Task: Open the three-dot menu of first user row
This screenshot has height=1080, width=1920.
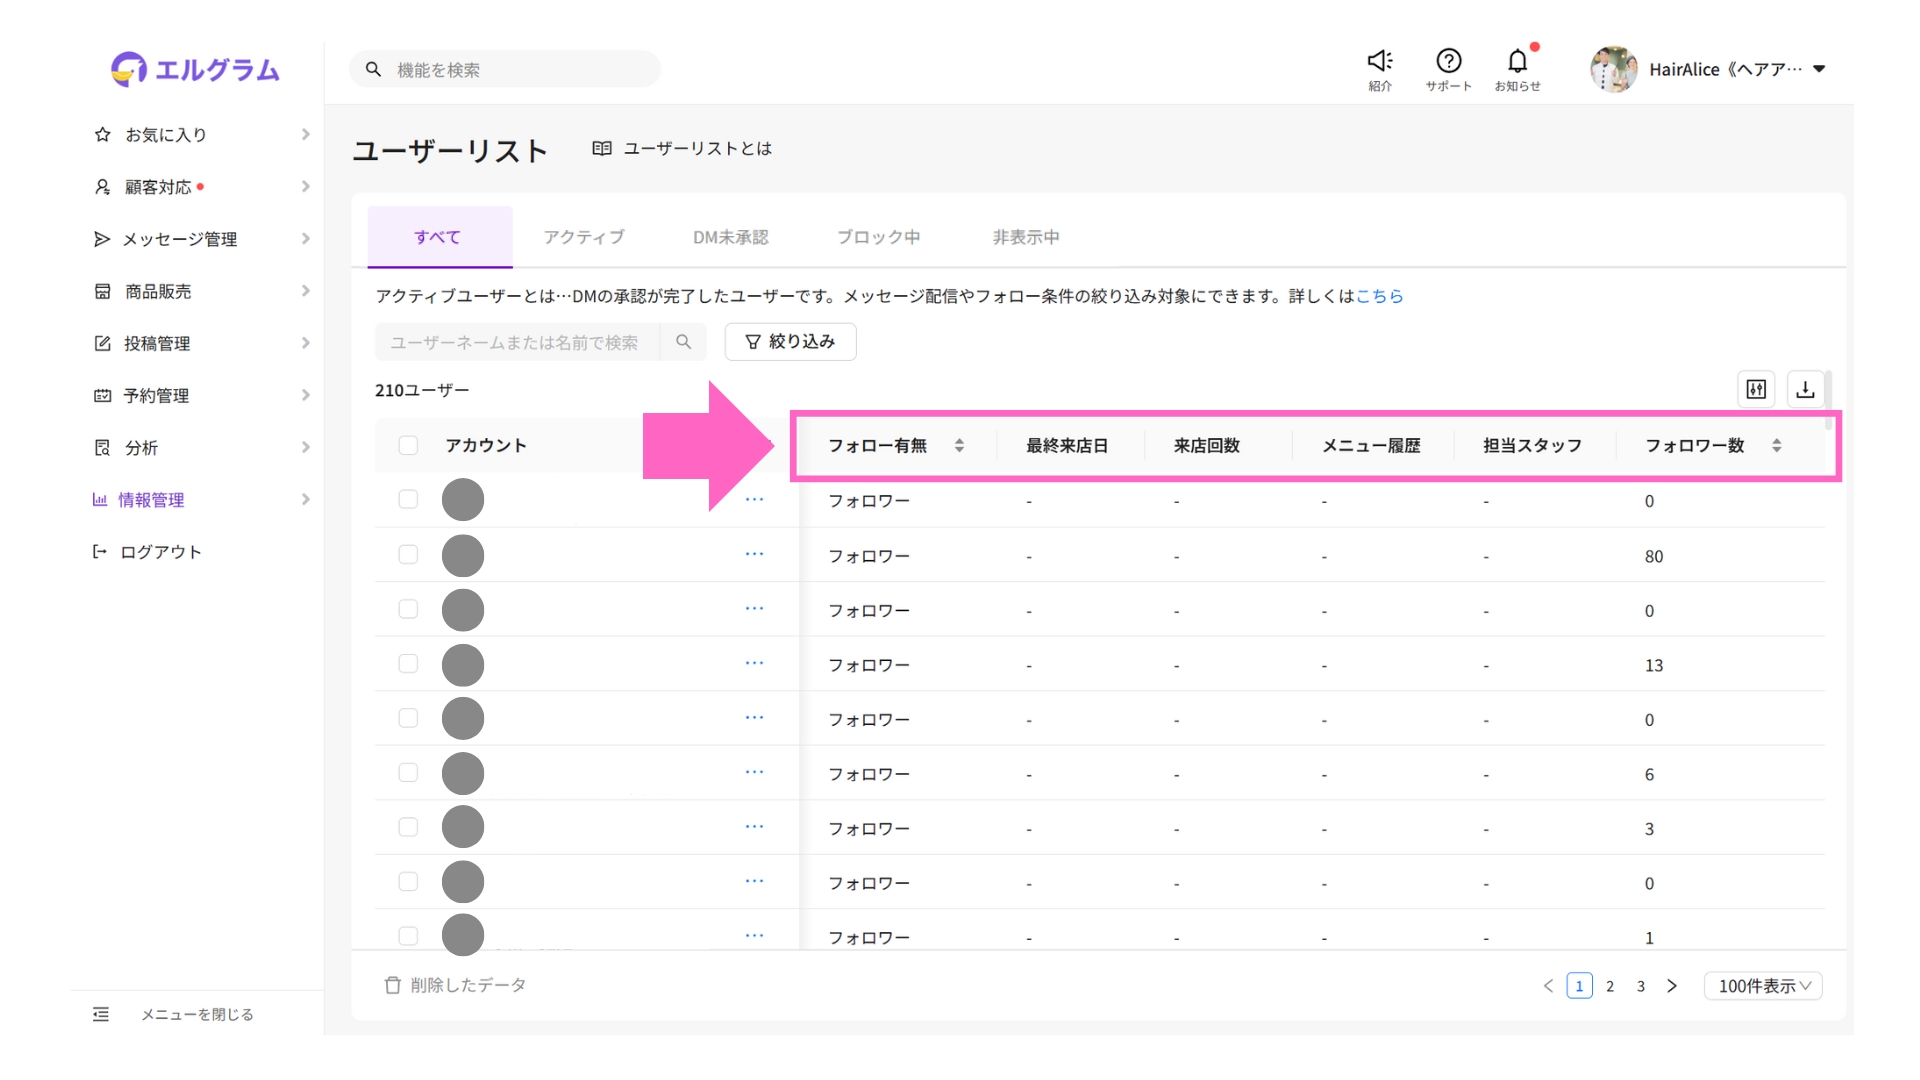Action: point(754,499)
